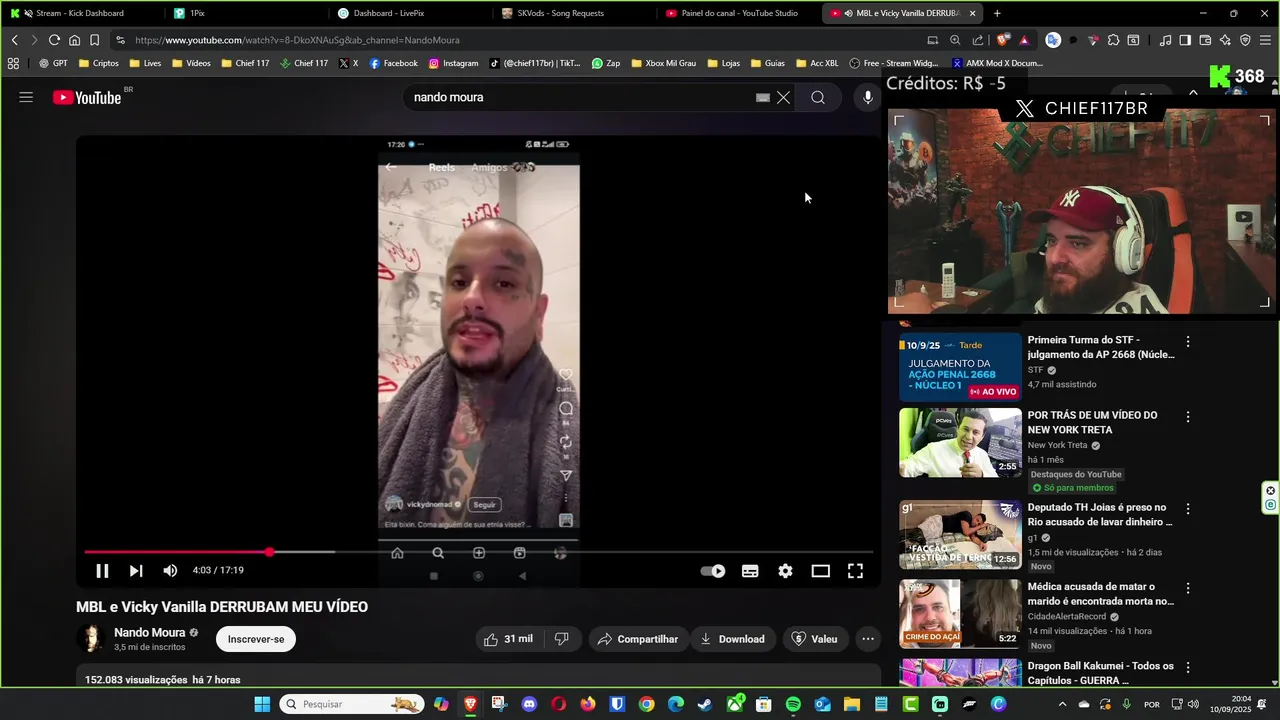Screen dimensions: 1280x720
Task: Subscribe with Inscrever-se button
Action: click(x=256, y=639)
